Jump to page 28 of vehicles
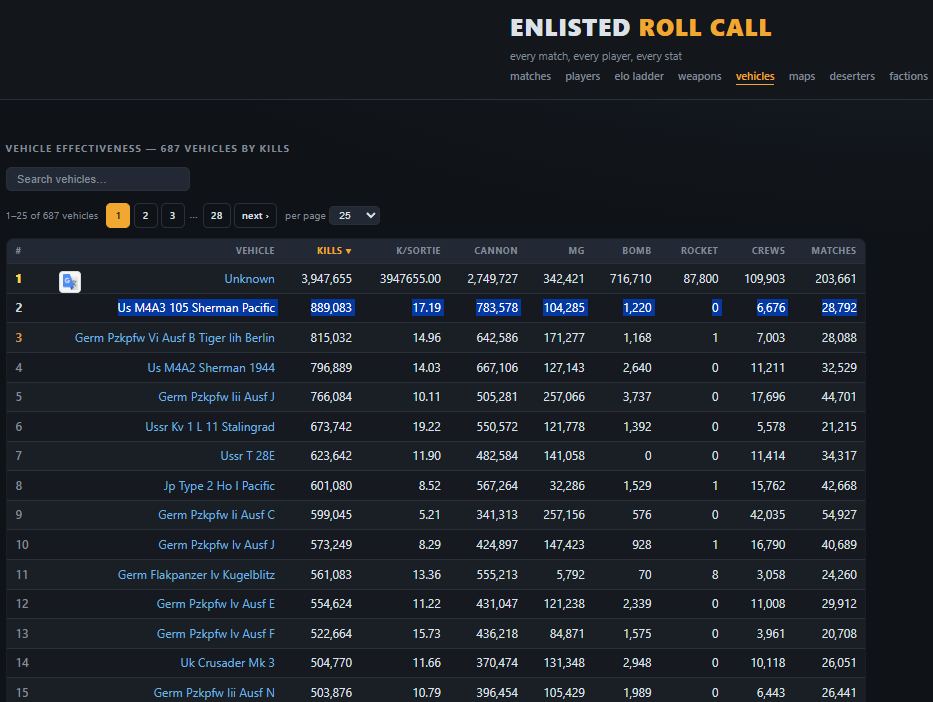Image resolution: width=933 pixels, height=702 pixels. pyautogui.click(x=217, y=215)
